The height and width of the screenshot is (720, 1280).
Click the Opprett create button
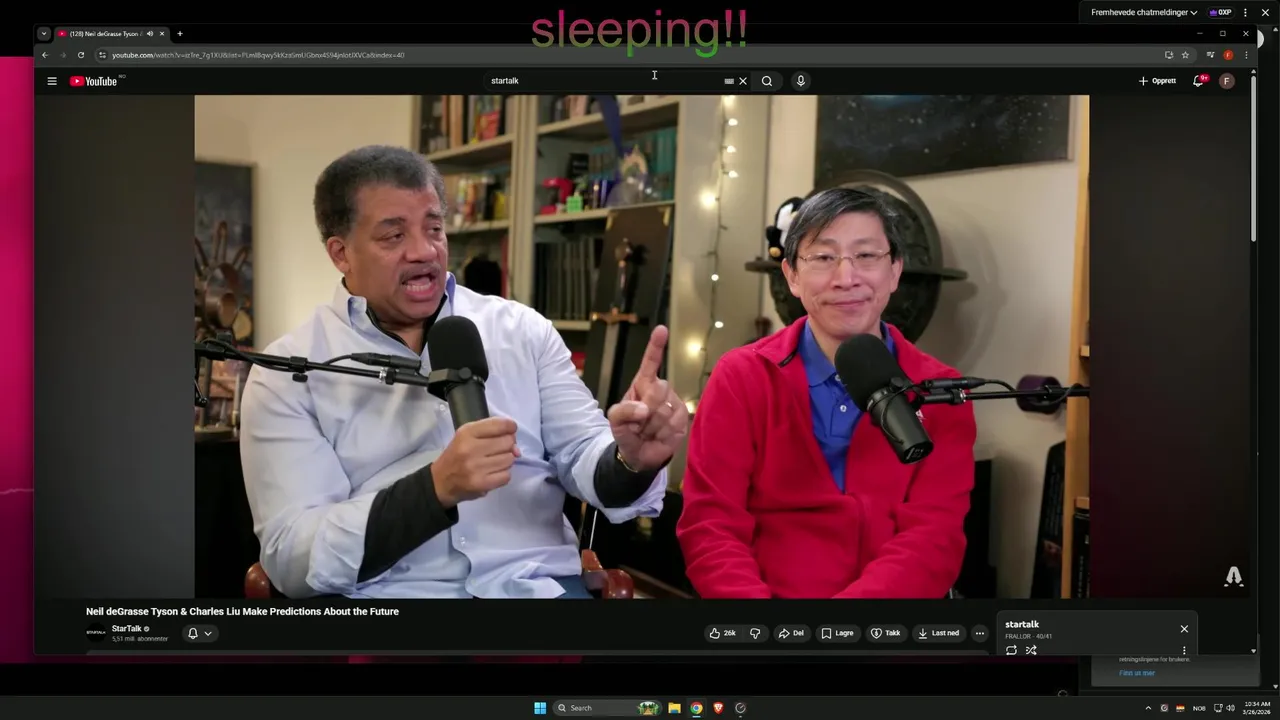click(1157, 81)
